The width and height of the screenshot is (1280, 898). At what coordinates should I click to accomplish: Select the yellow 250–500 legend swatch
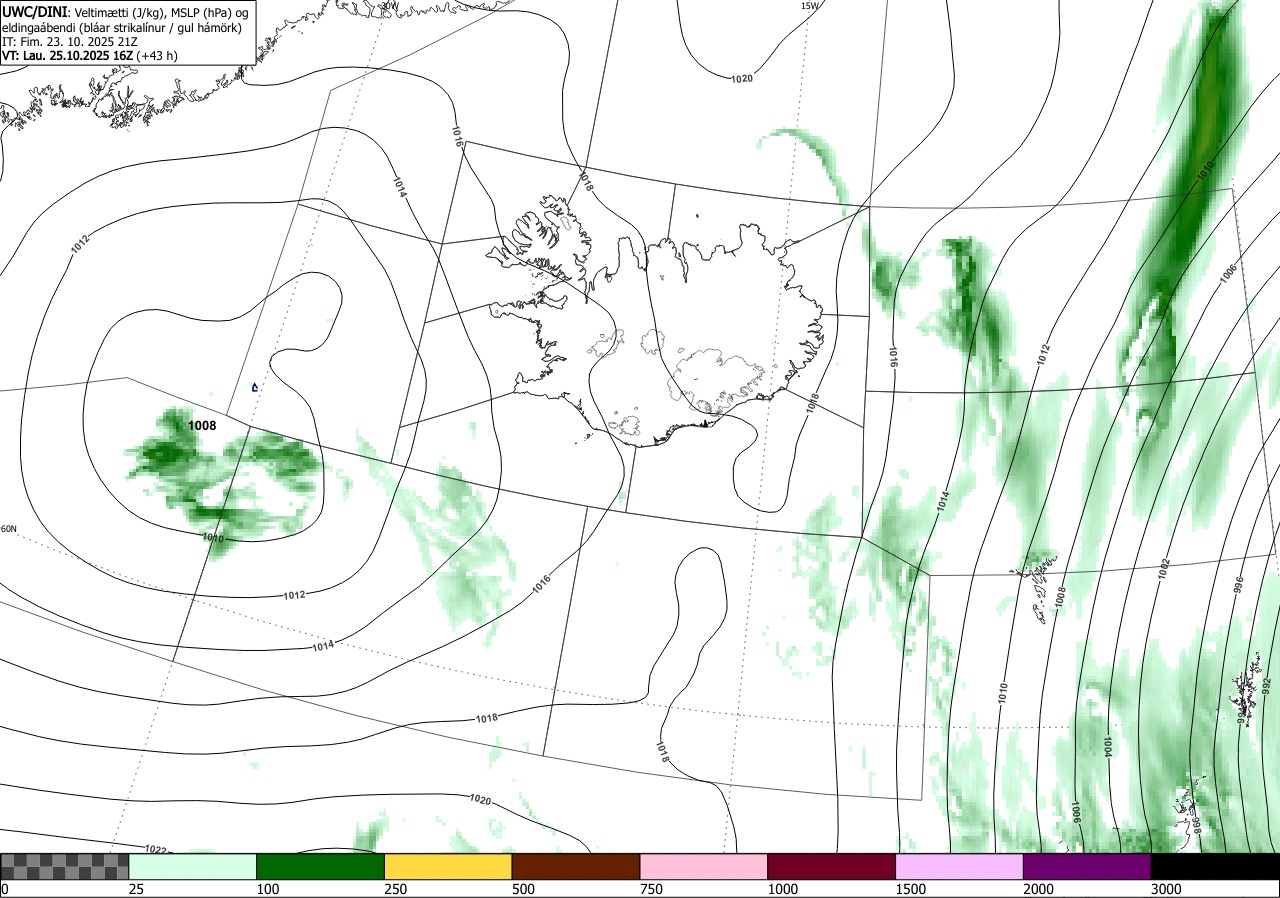[x=448, y=866]
